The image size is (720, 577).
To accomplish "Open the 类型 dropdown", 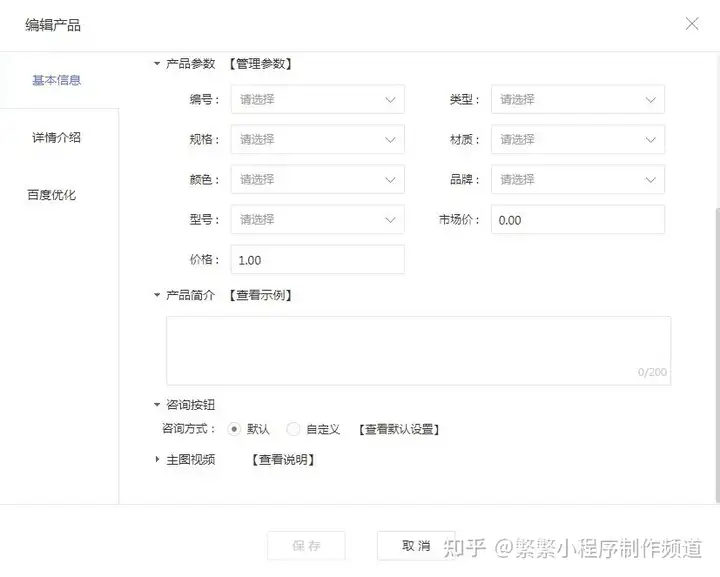I will (578, 99).
